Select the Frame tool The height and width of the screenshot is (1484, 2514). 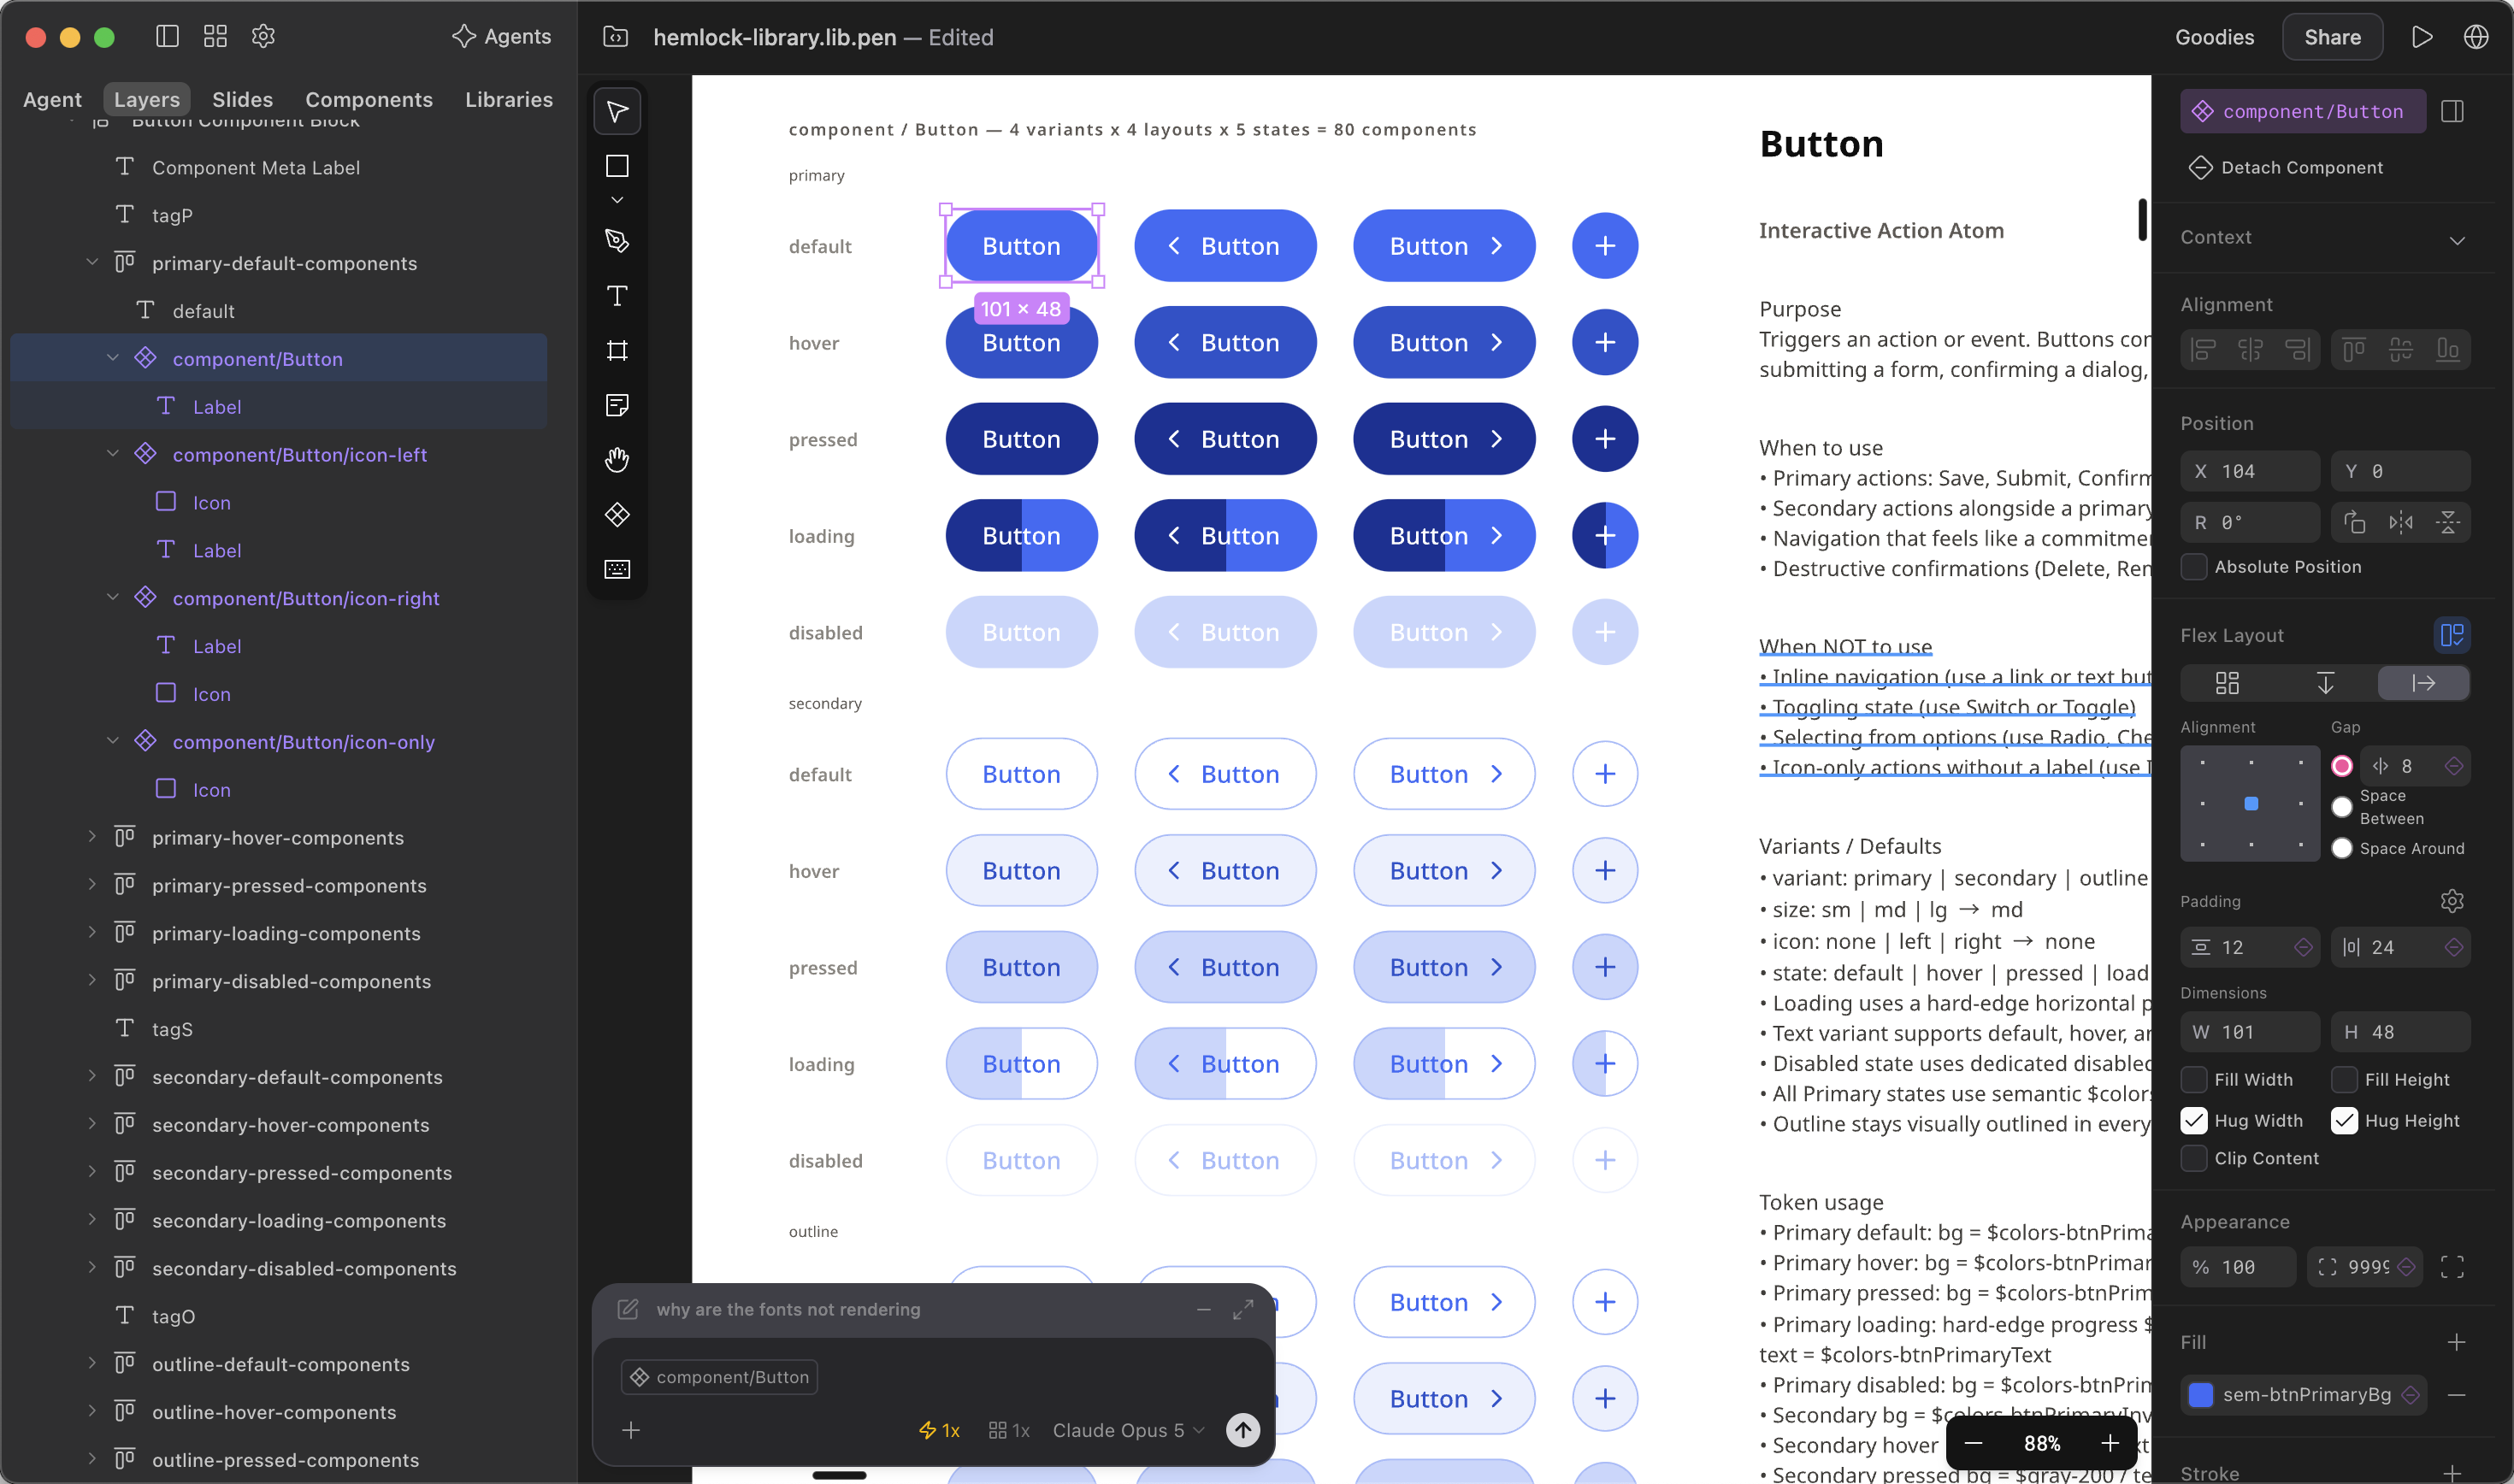click(617, 350)
